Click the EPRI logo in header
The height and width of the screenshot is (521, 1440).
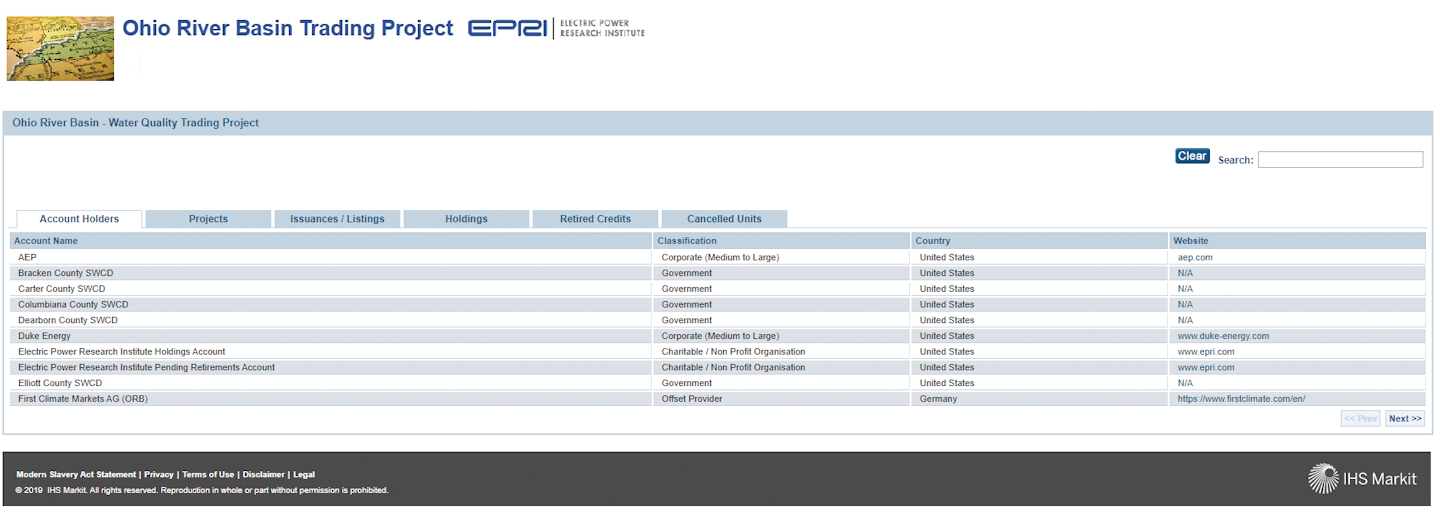[556, 28]
